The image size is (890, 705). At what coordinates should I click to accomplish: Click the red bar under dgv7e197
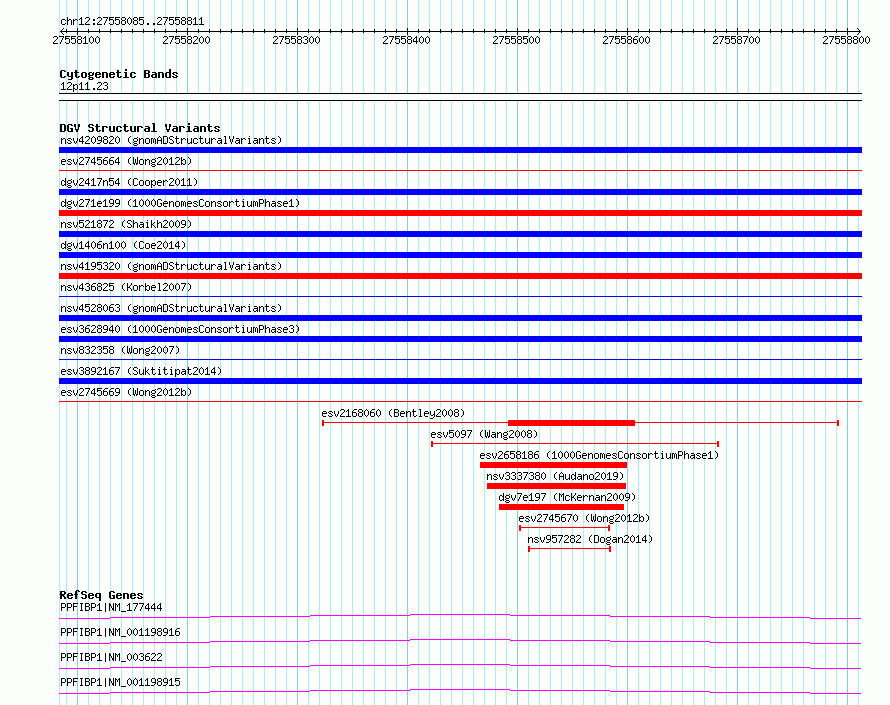click(561, 507)
